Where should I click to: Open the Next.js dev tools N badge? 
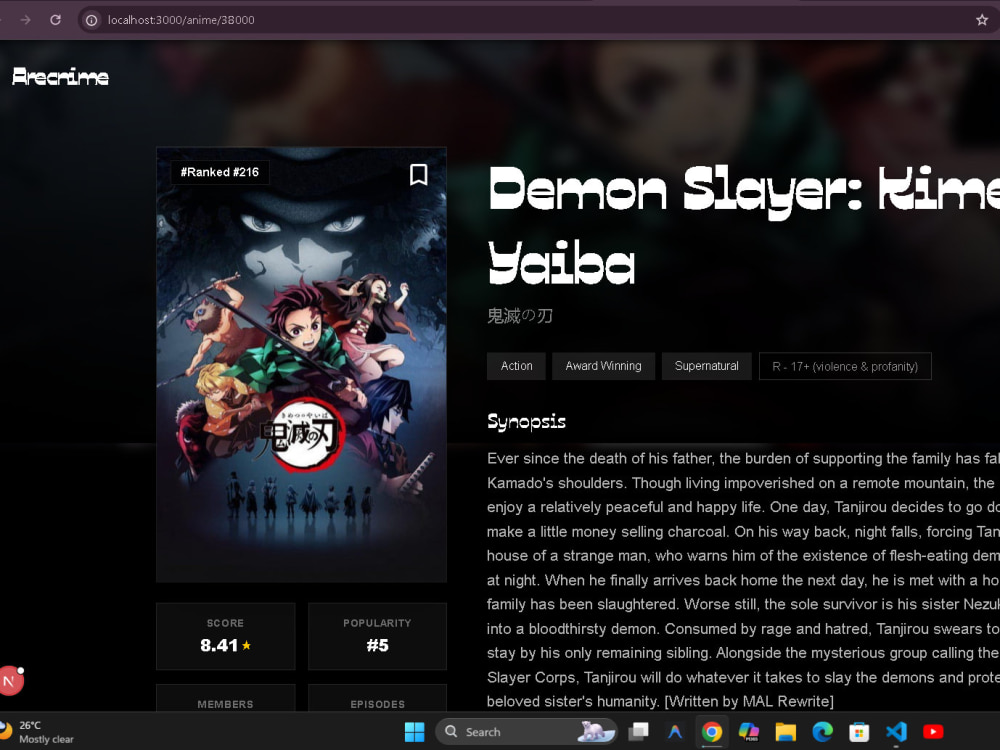point(10,681)
